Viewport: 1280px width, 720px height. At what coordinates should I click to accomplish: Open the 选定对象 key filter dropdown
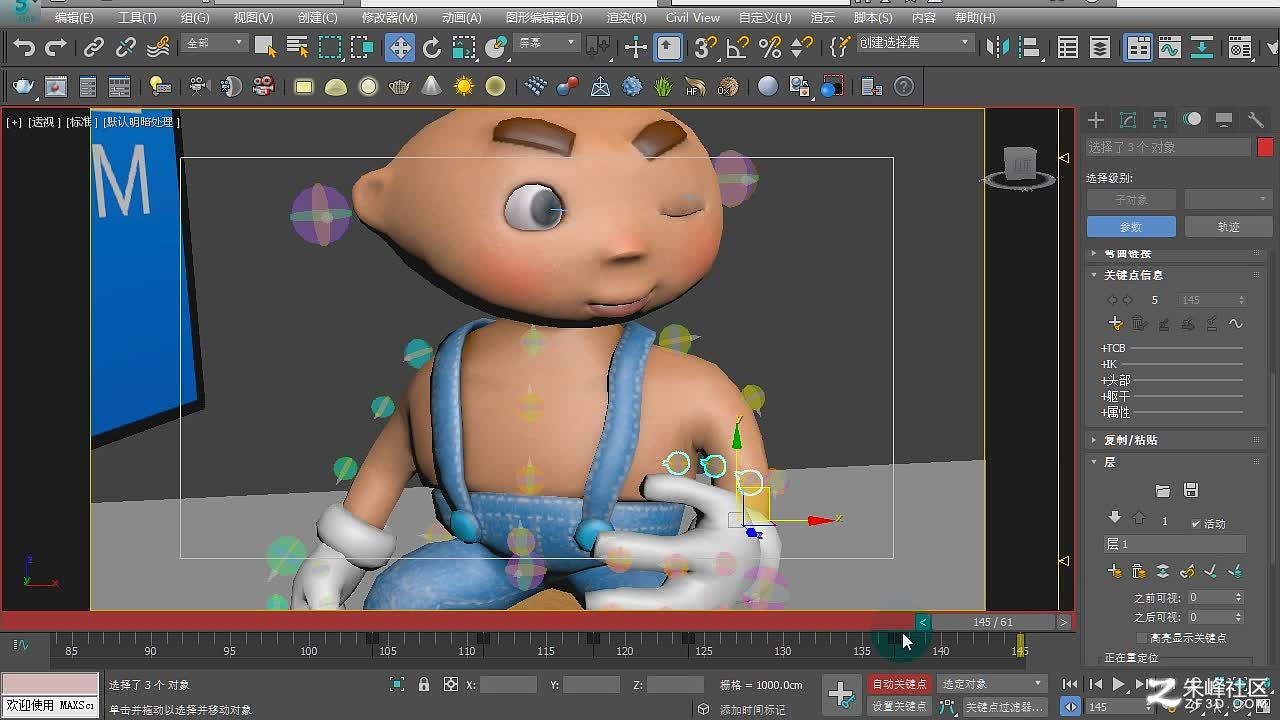[992, 684]
